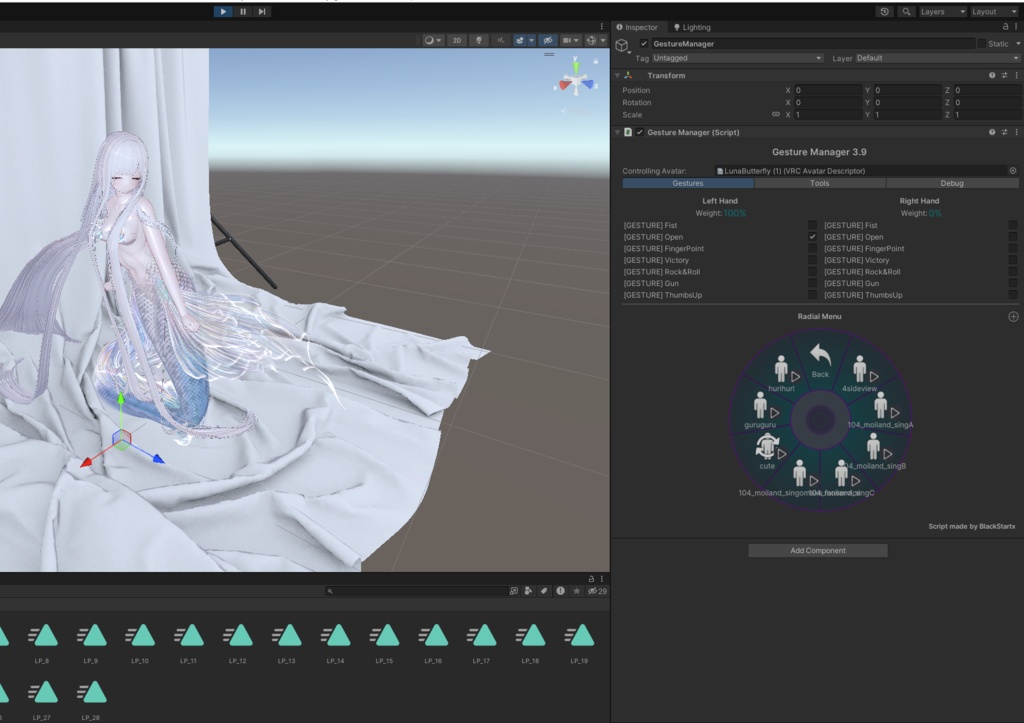The height and width of the screenshot is (723, 1024).
Task: Open the Layers dropdown in the top bar
Action: click(942, 12)
